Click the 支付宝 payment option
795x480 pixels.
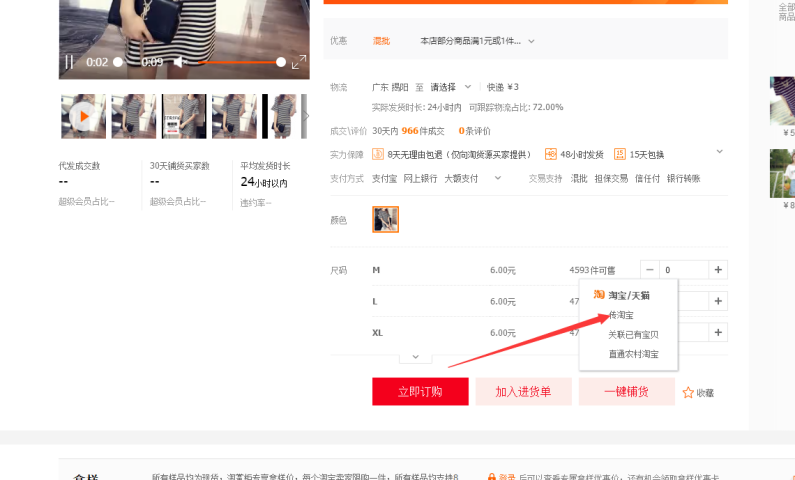pyautogui.click(x=384, y=178)
